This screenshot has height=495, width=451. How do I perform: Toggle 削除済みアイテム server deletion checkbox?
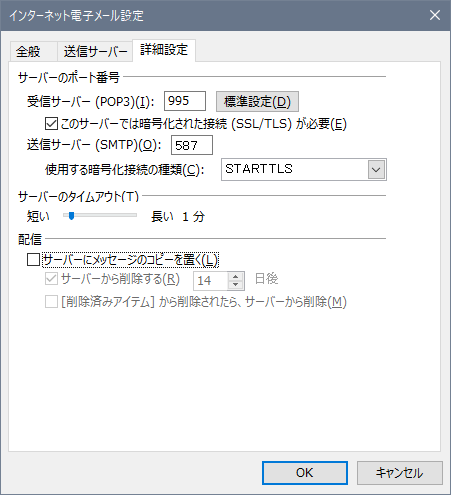51,302
